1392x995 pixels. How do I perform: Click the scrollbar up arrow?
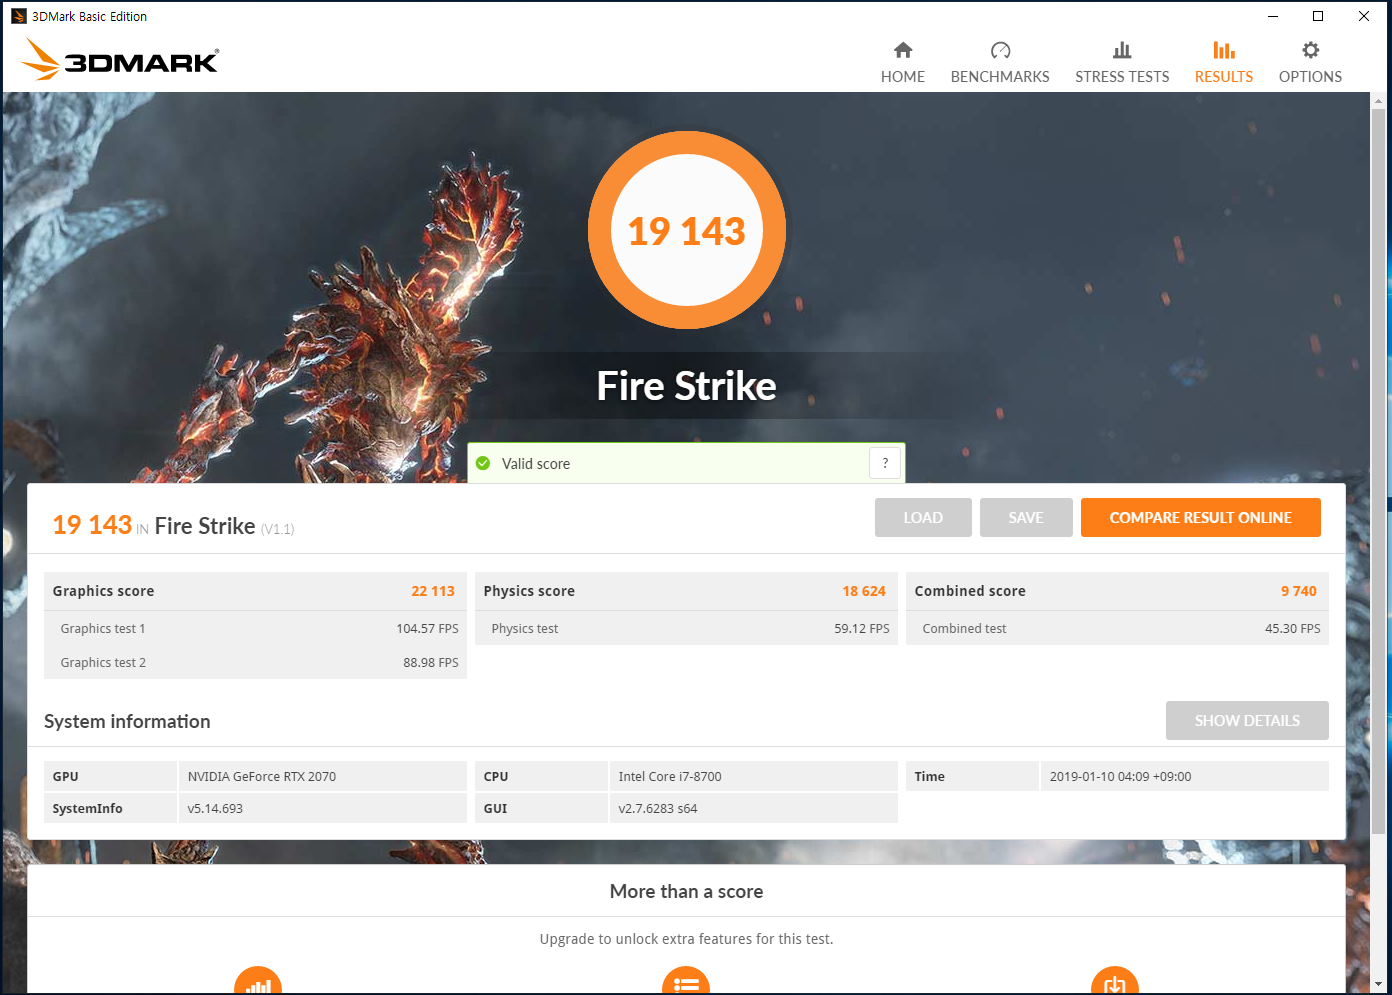click(x=1378, y=101)
